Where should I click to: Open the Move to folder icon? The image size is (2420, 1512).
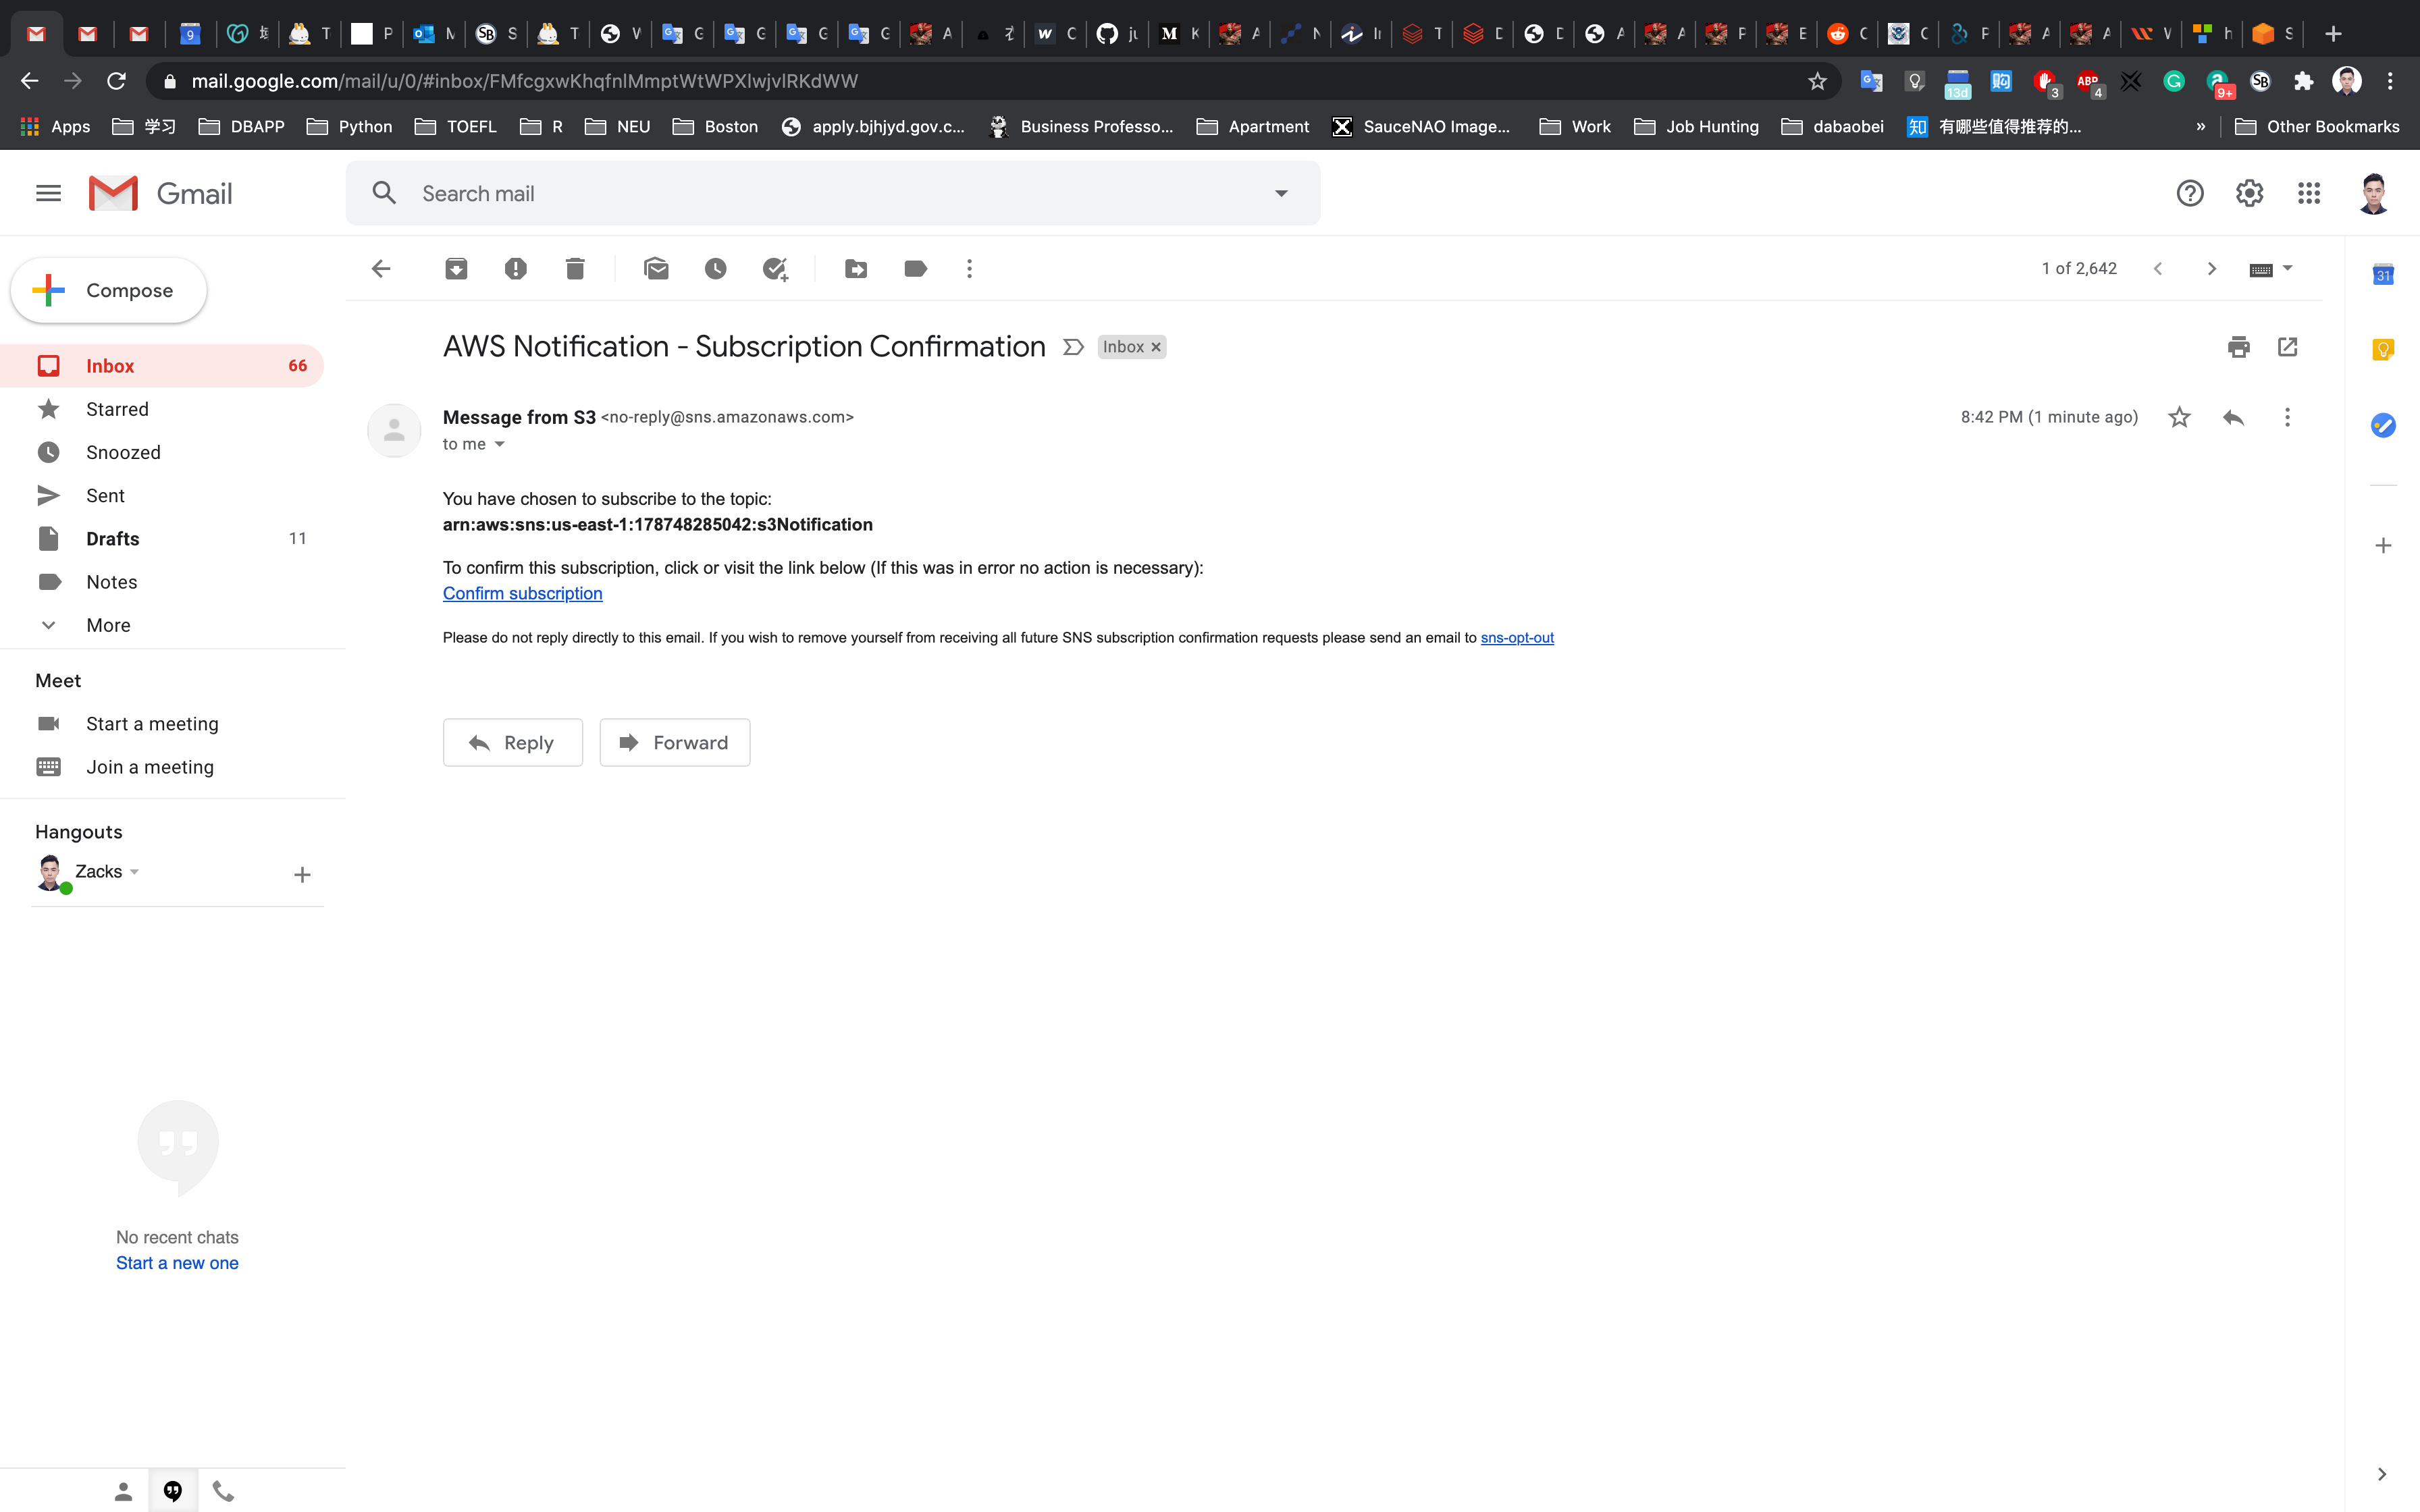pyautogui.click(x=856, y=268)
